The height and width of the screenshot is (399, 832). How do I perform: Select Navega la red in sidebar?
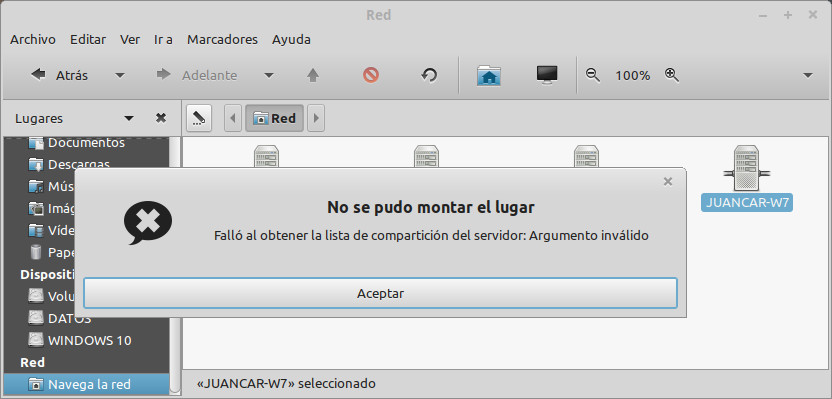(x=86, y=384)
